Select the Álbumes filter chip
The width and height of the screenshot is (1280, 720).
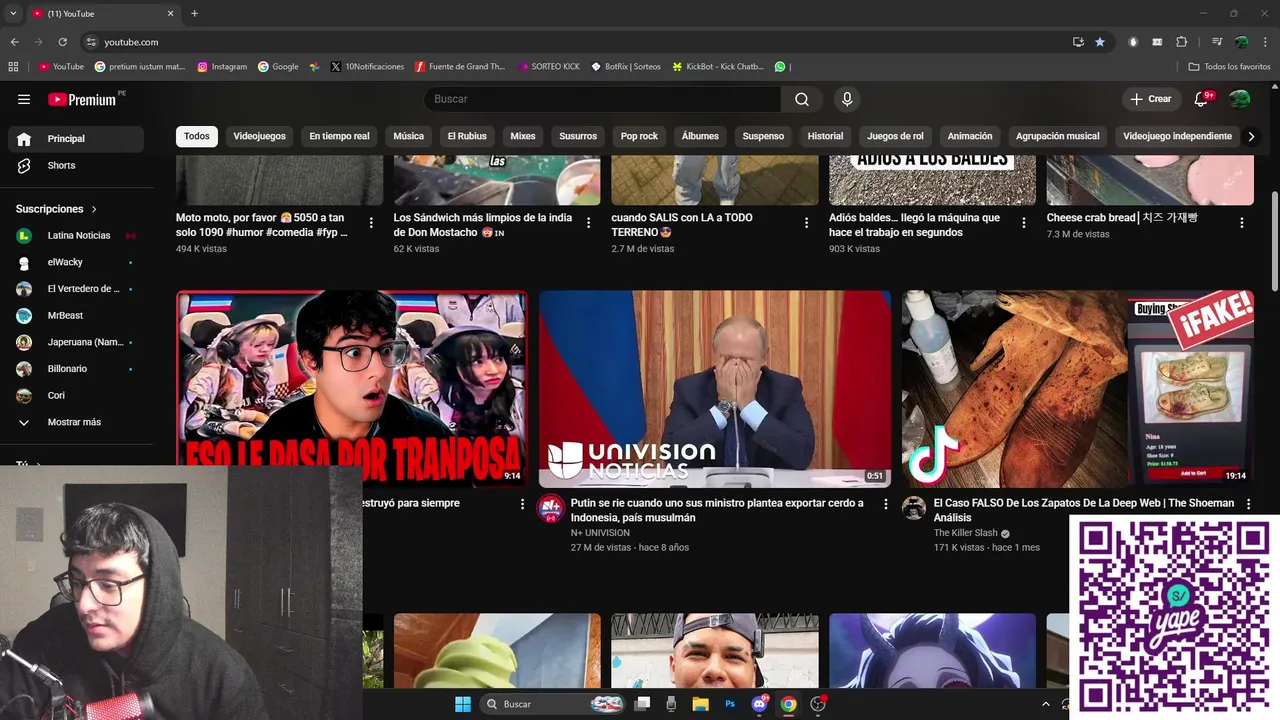tap(700, 136)
